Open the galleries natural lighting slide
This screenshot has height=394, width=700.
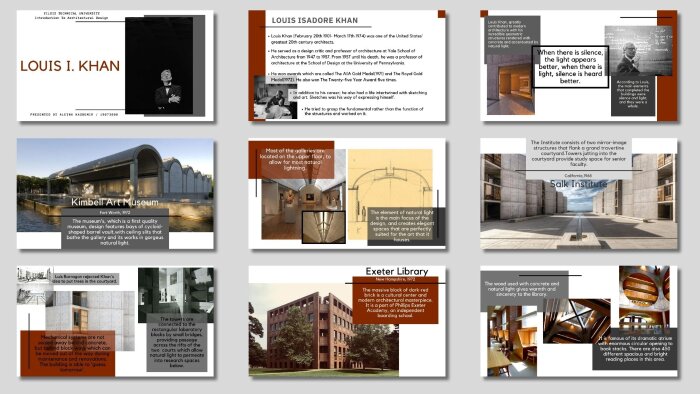[x=347, y=194]
